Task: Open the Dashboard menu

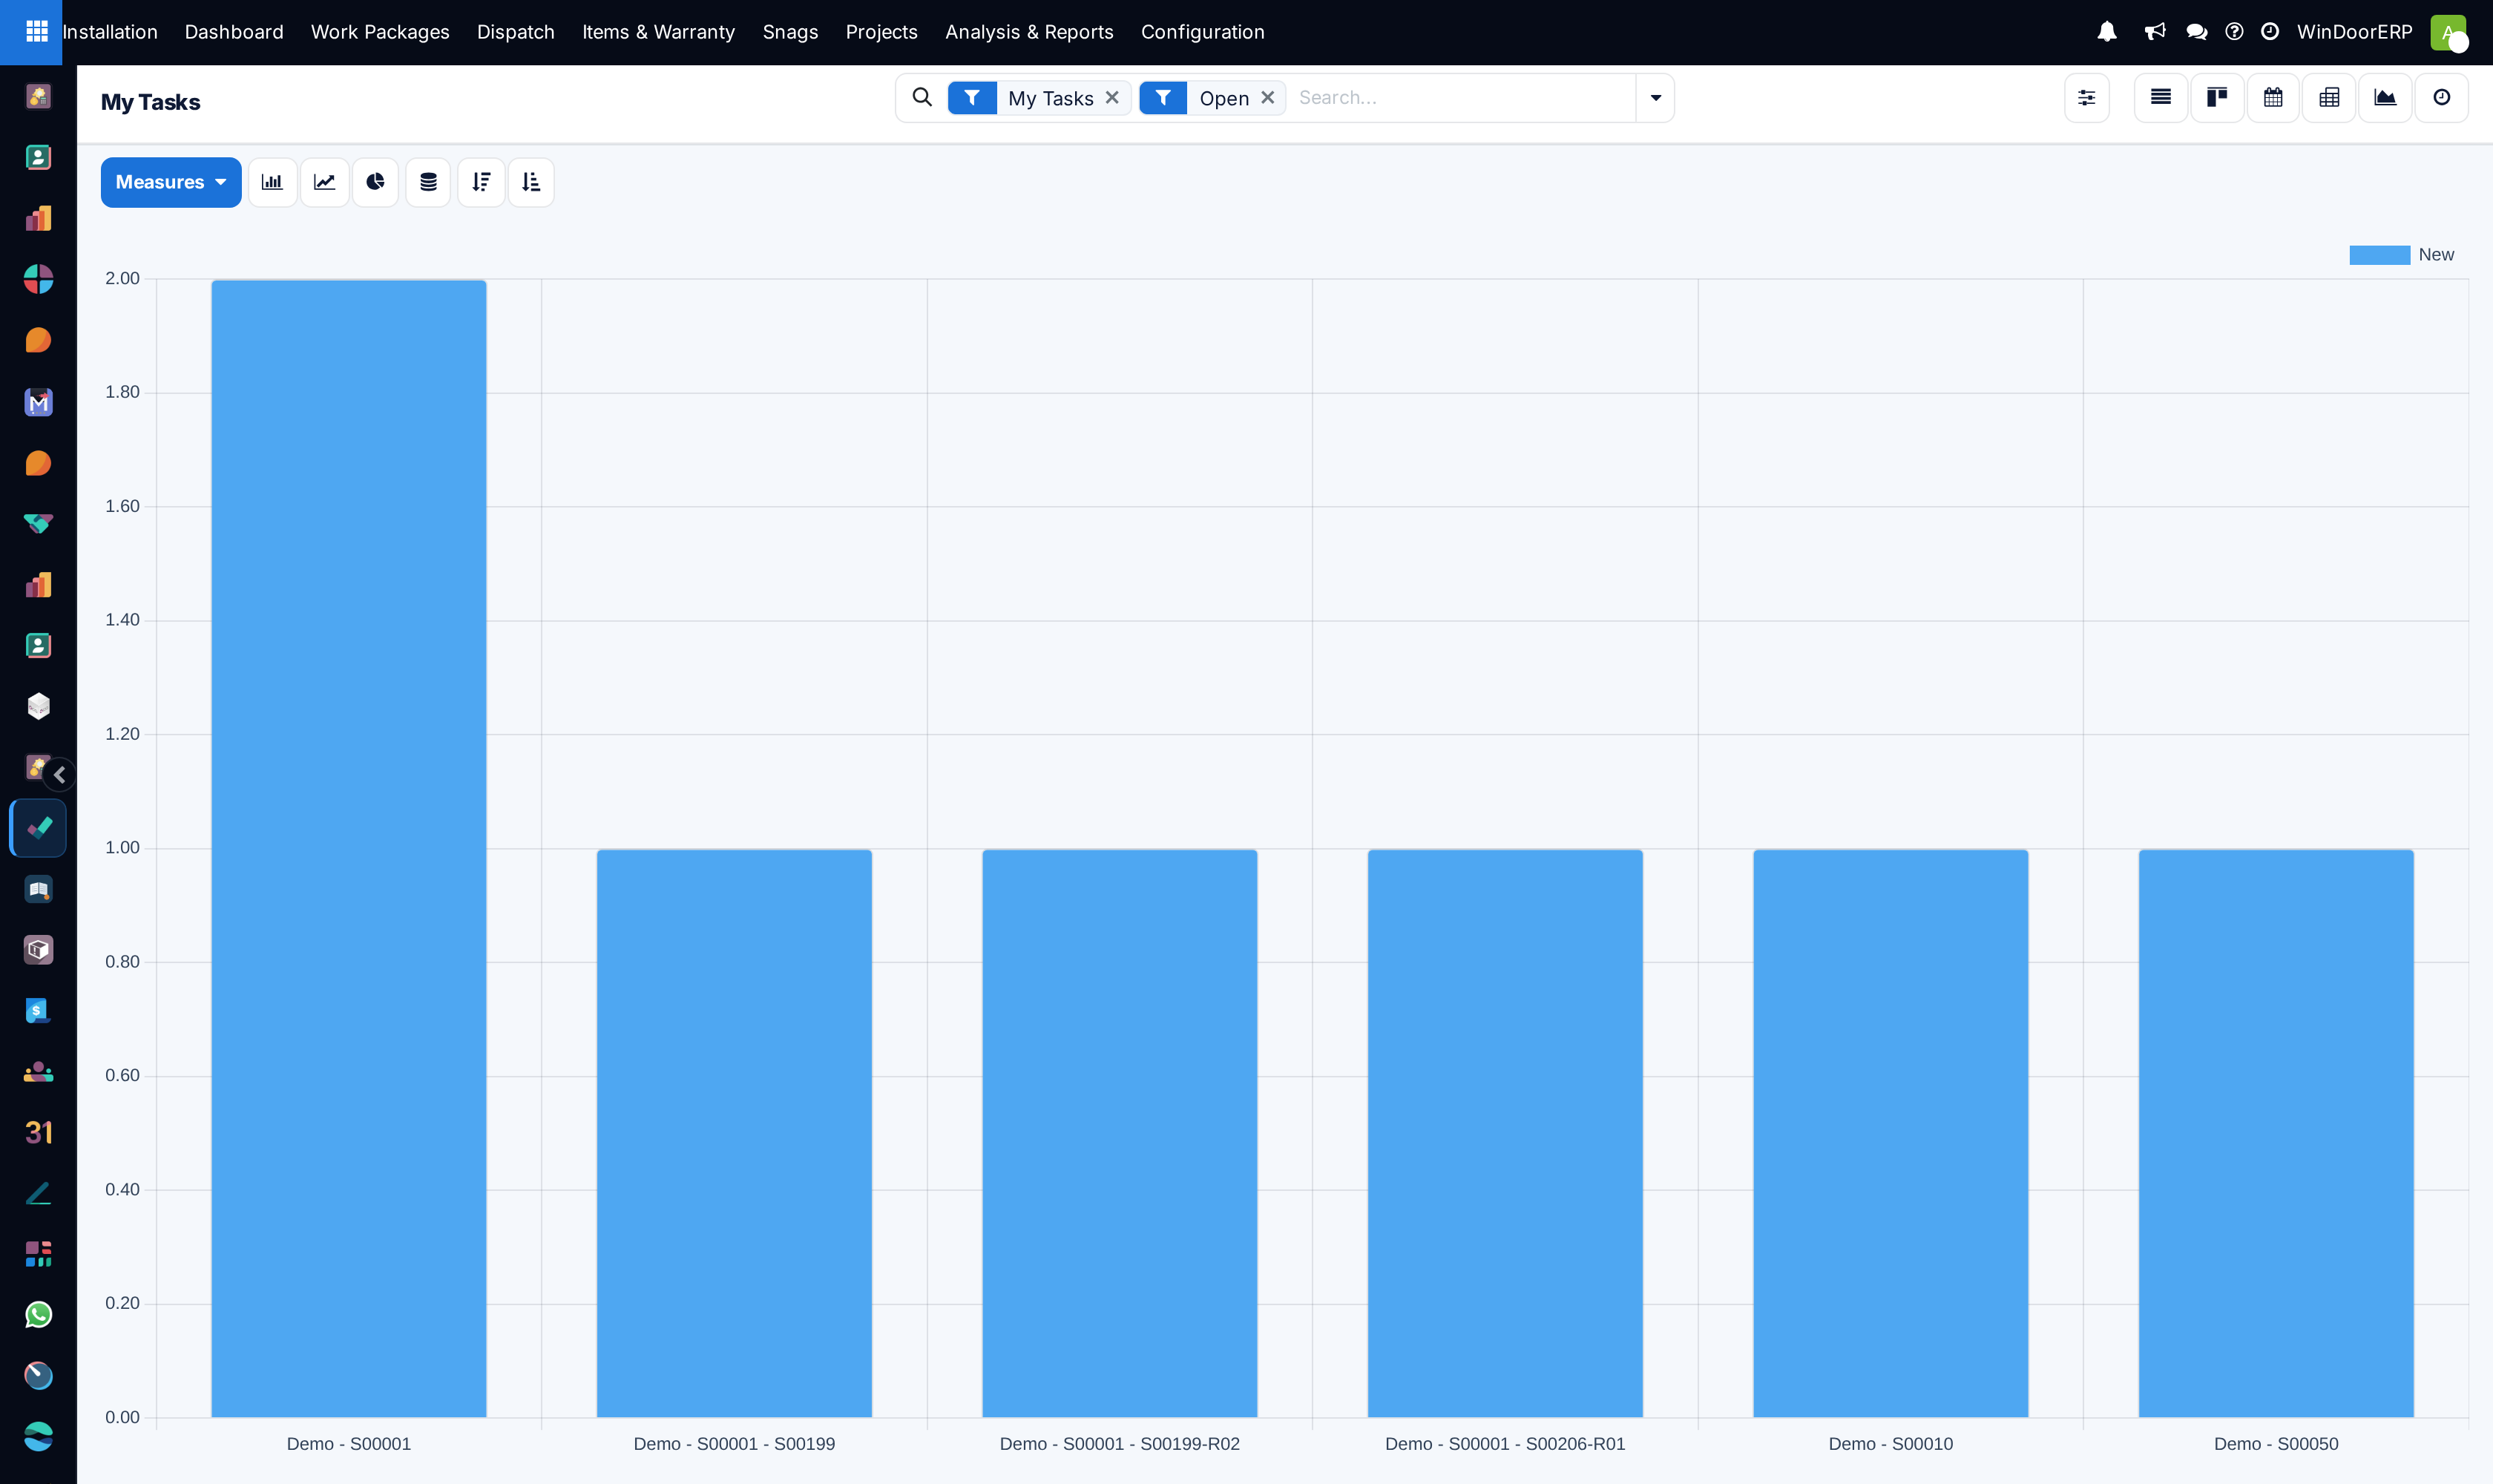Action: [x=234, y=32]
